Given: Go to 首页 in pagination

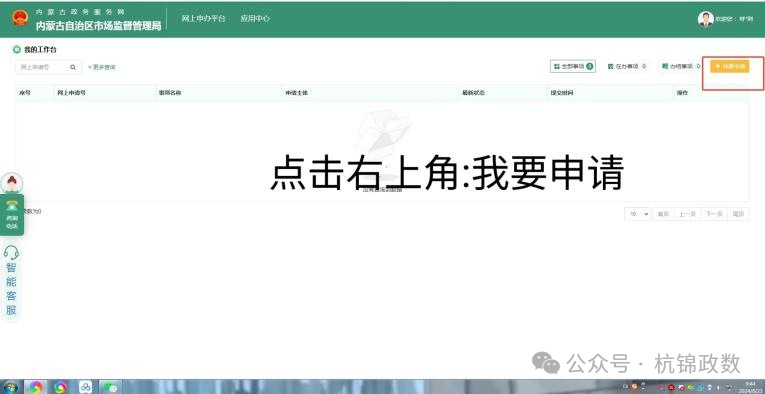Looking at the screenshot, I should [663, 214].
